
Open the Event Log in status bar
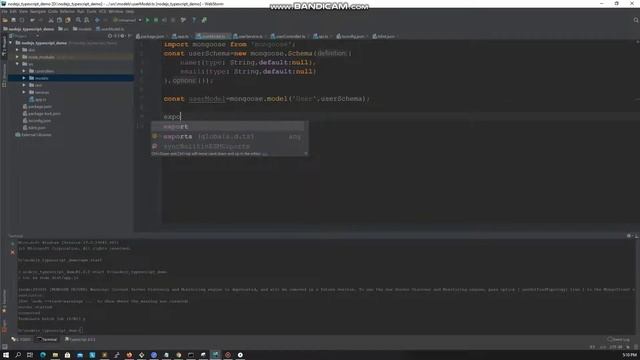point(619,340)
